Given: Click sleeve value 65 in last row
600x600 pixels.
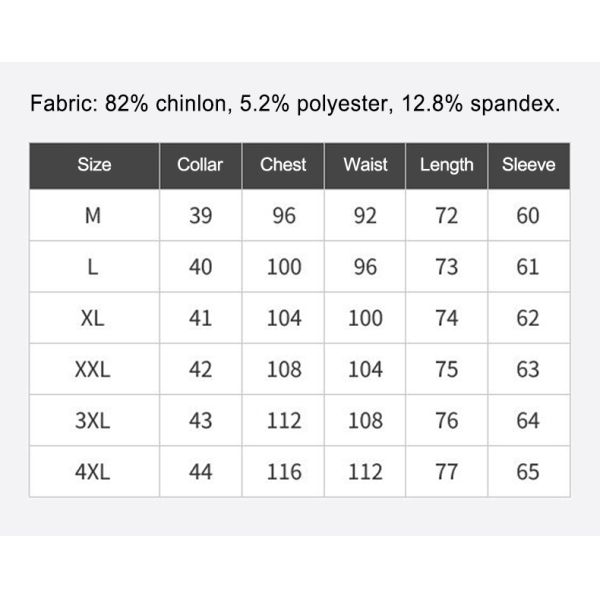Looking at the screenshot, I should 528,472.
